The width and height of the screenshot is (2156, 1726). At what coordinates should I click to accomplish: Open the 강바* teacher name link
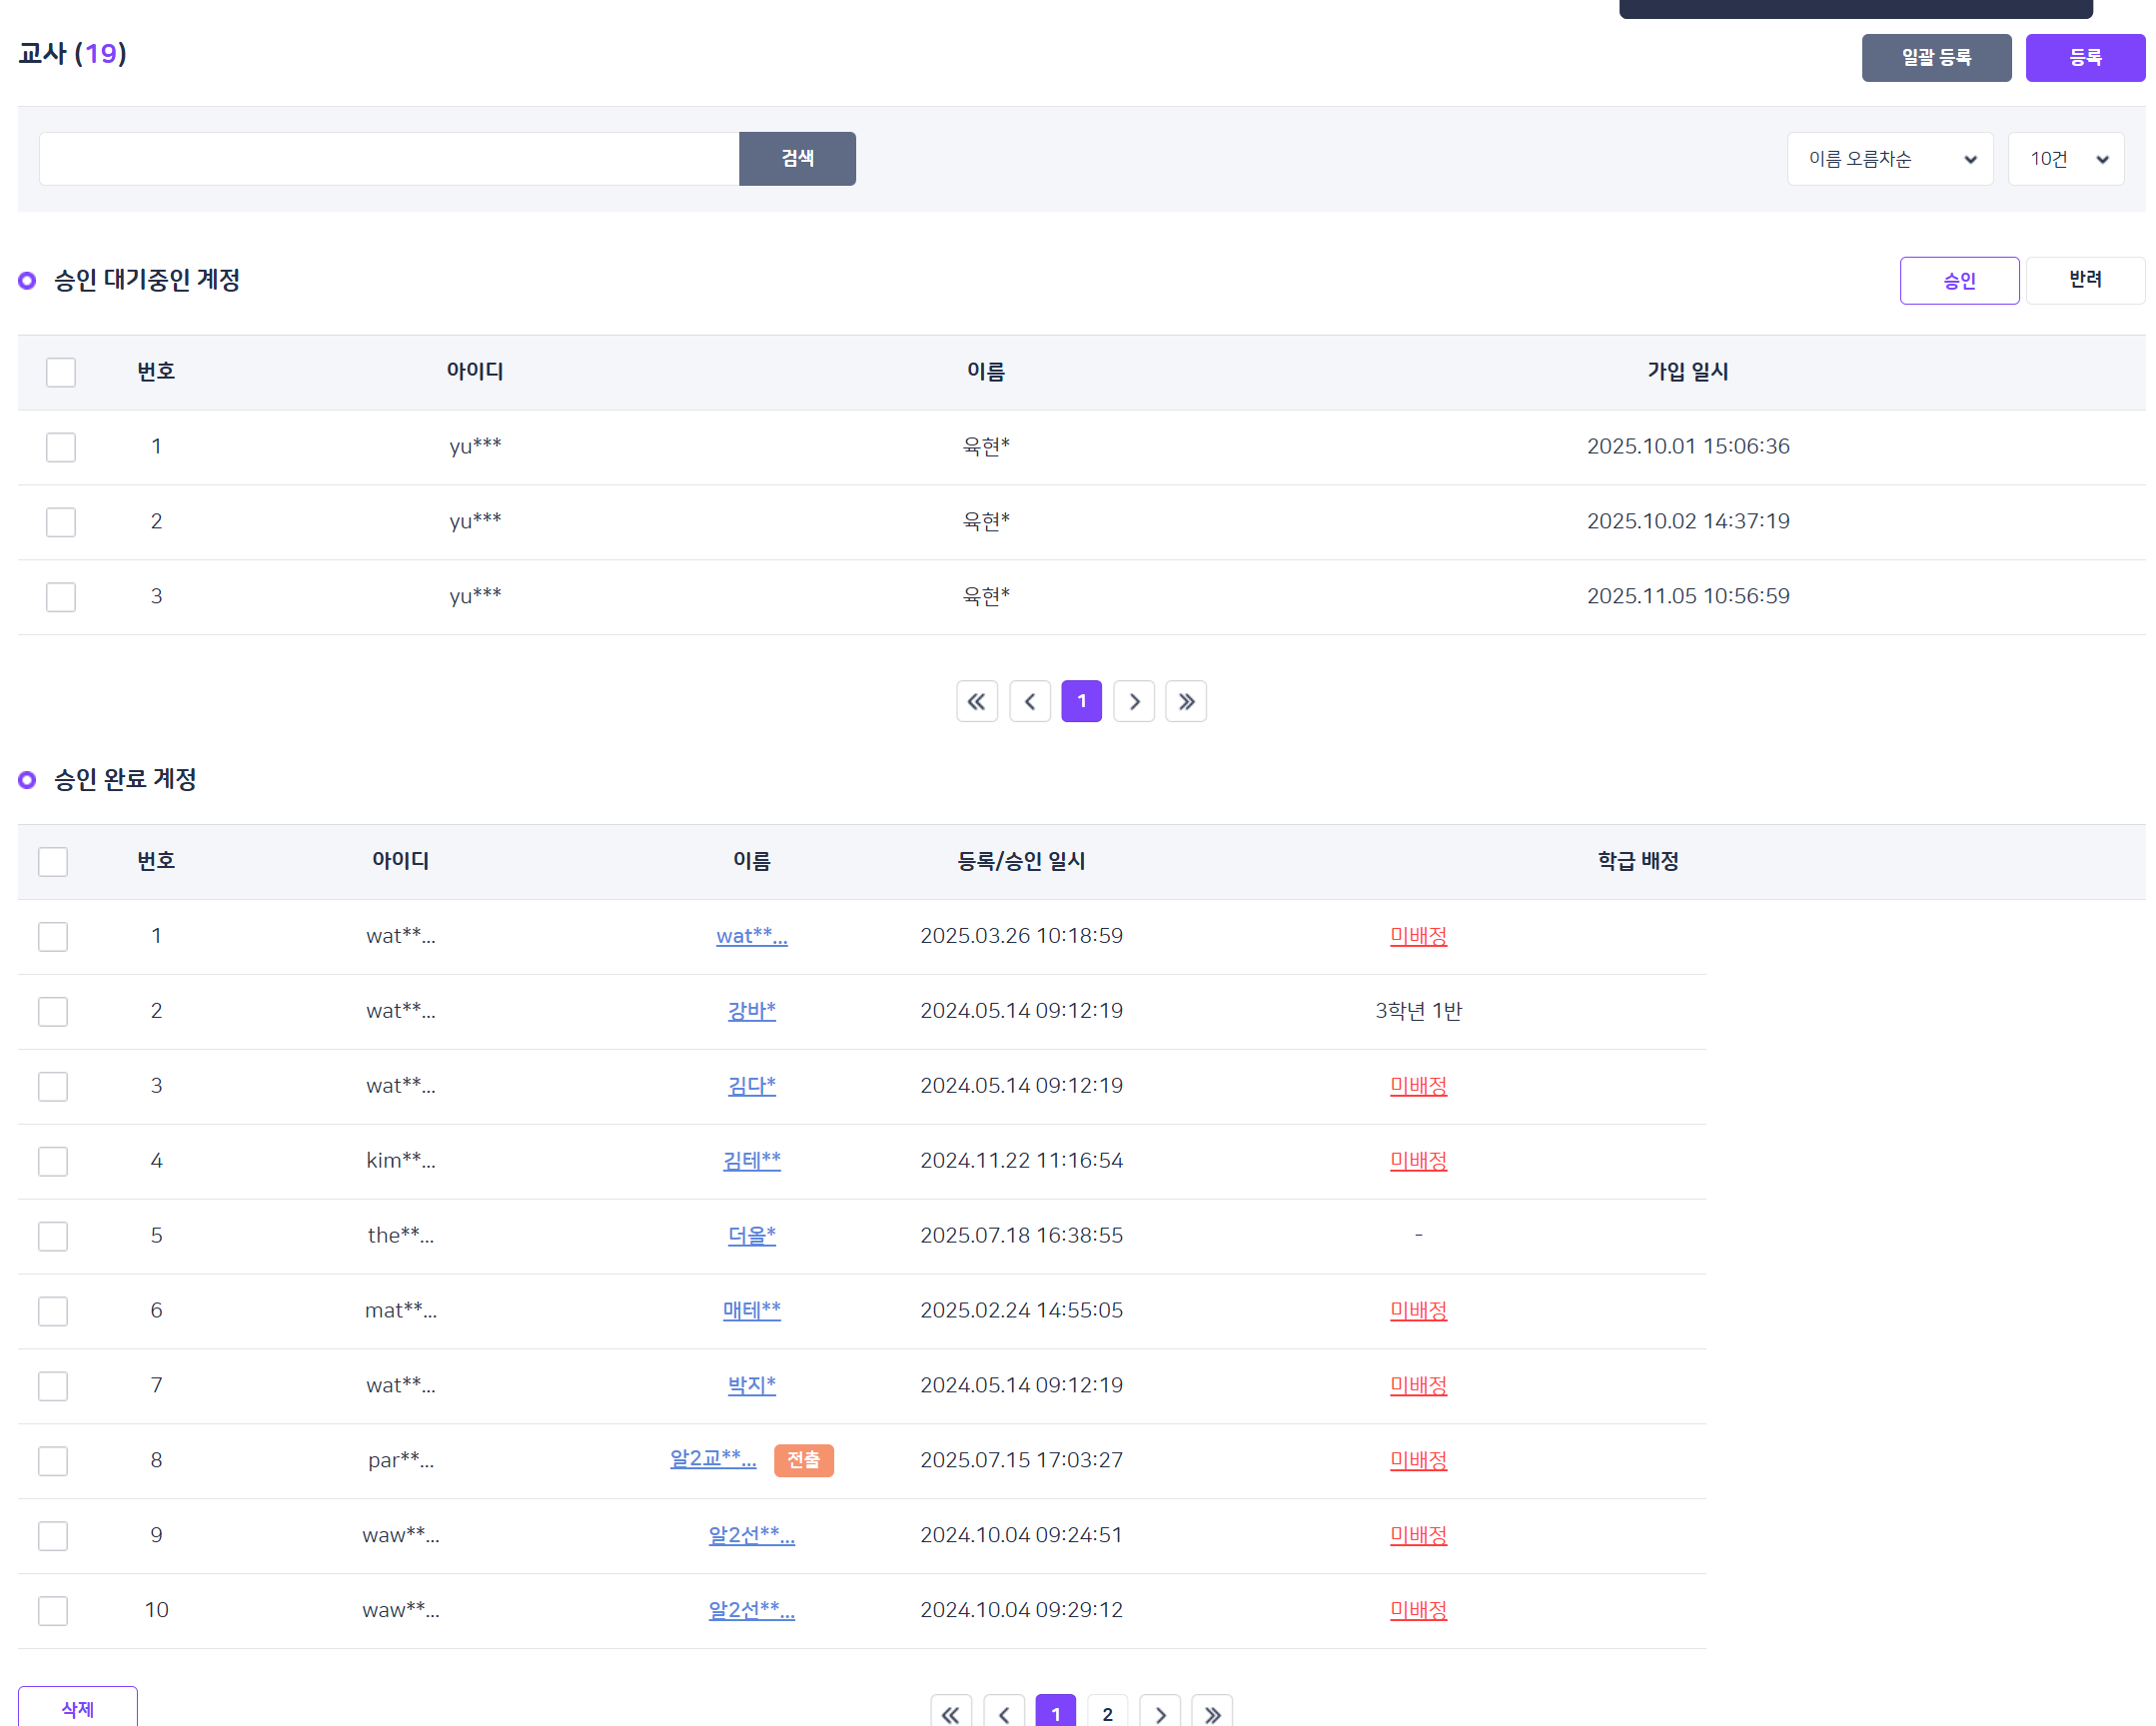coord(751,1011)
